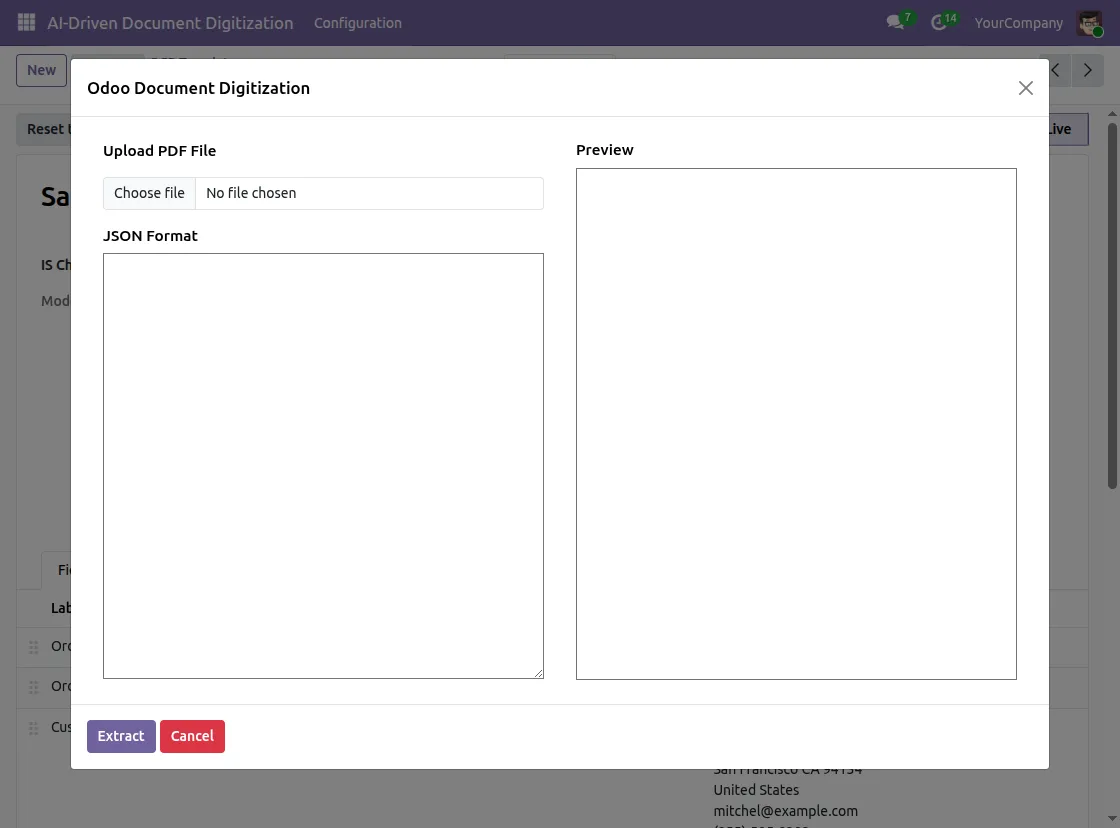Click the Extract button
The width and height of the screenshot is (1120, 828).
tap(121, 736)
